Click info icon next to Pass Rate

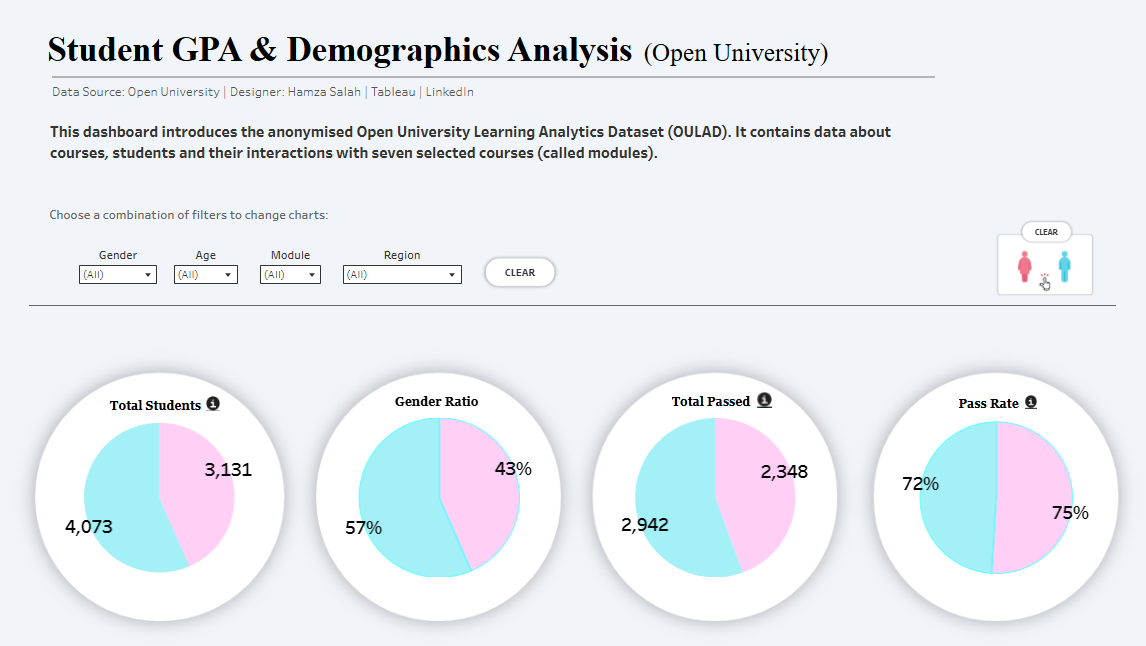click(x=1031, y=402)
